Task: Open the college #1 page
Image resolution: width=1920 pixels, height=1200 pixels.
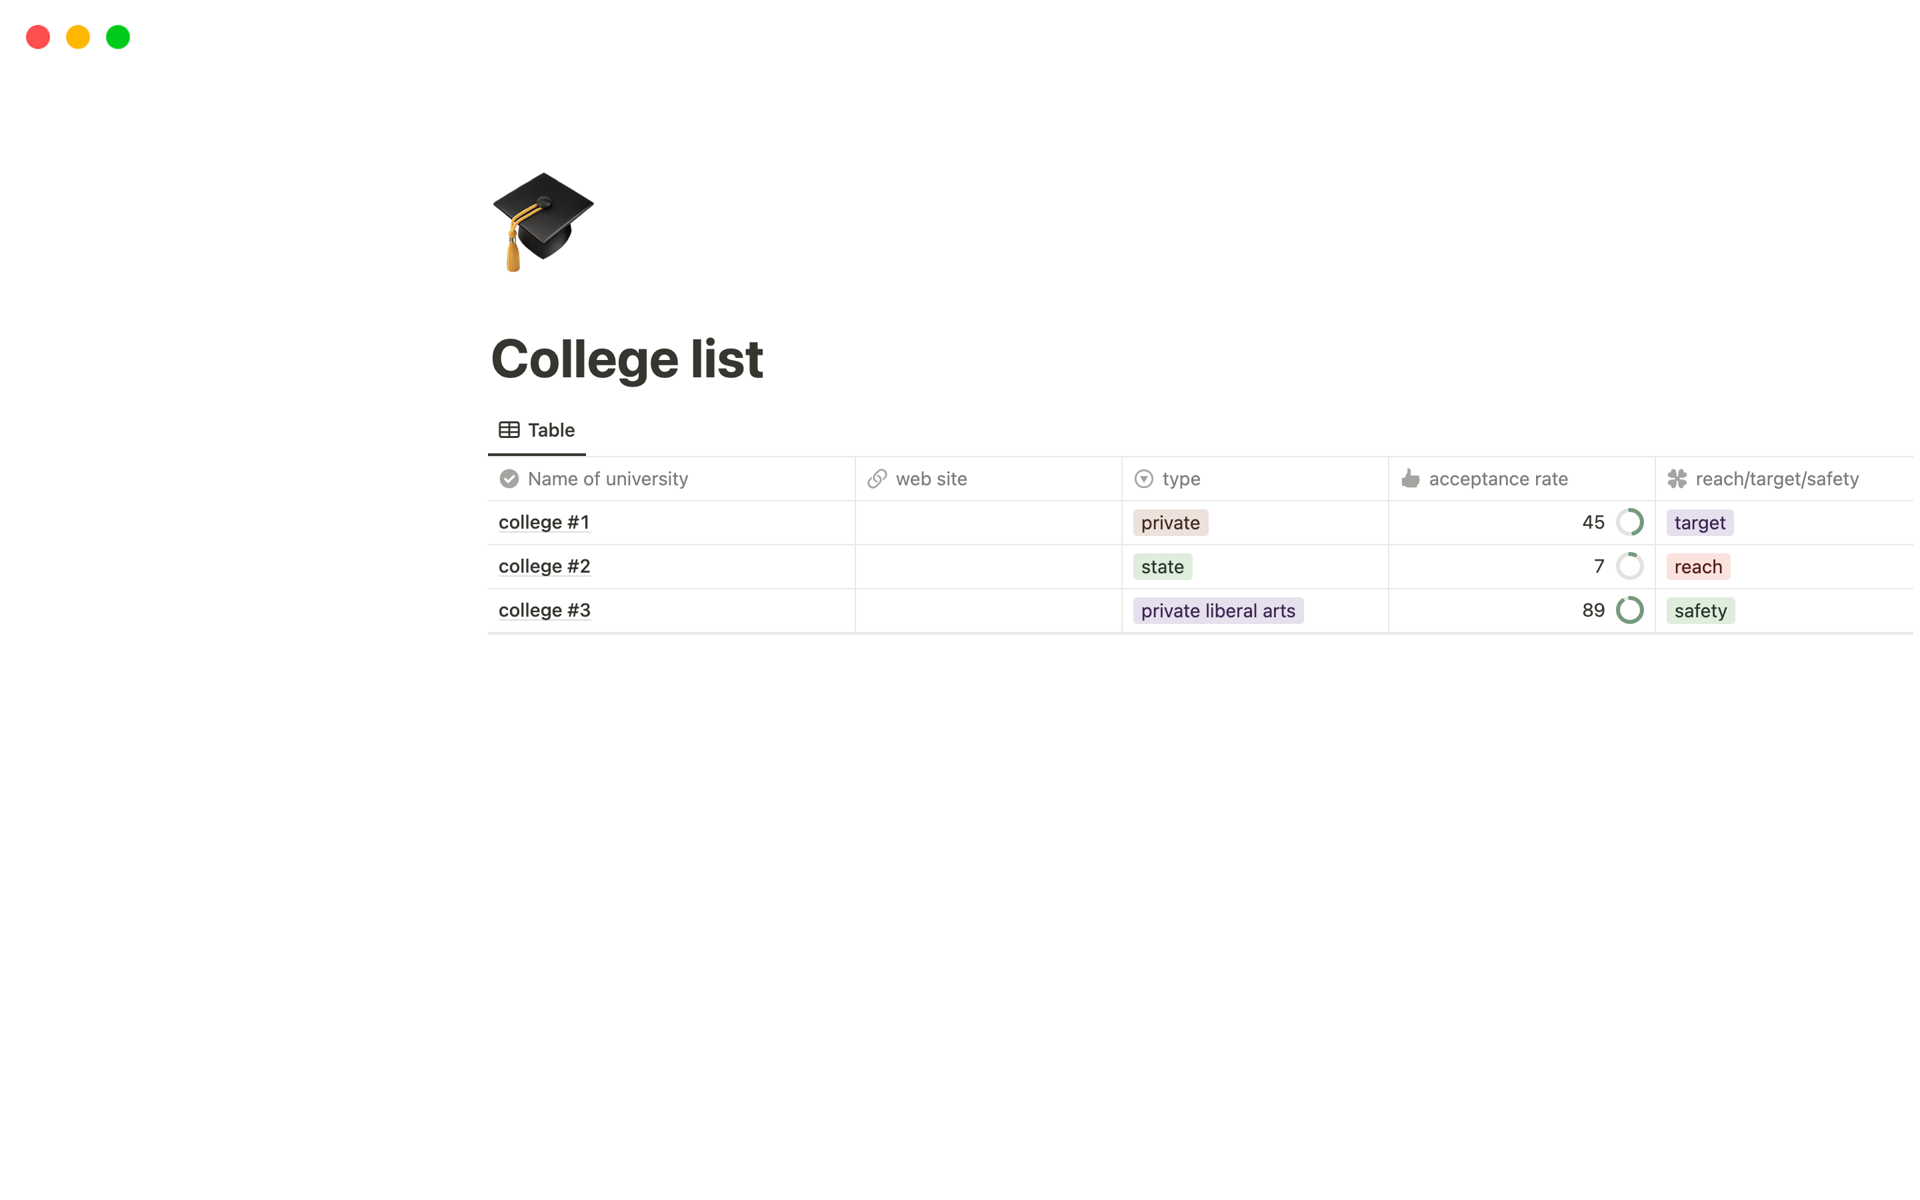Action: click(x=543, y=522)
